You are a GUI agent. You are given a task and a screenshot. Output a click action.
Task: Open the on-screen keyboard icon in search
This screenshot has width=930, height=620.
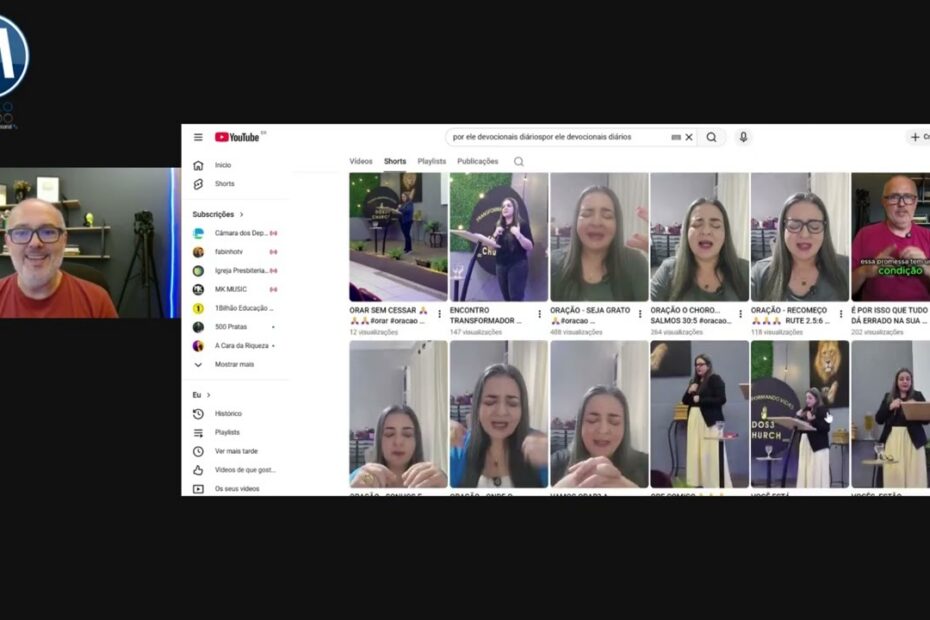point(676,137)
